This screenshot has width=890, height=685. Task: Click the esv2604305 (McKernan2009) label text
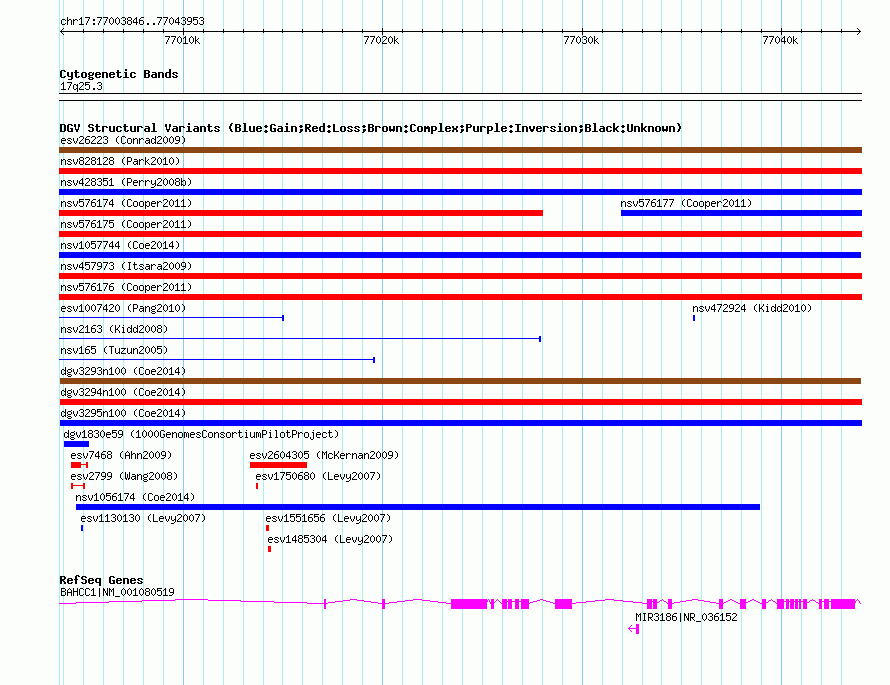pyautogui.click(x=324, y=455)
